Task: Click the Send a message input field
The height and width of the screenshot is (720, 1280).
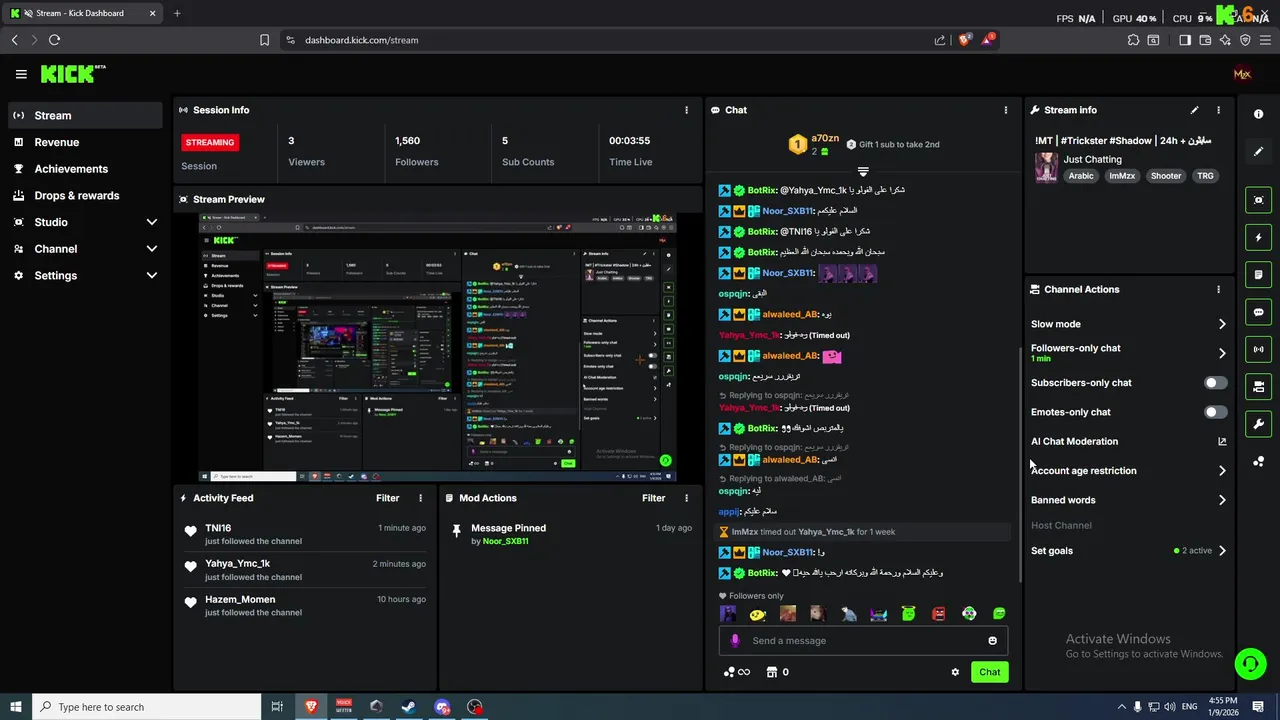Action: [863, 641]
